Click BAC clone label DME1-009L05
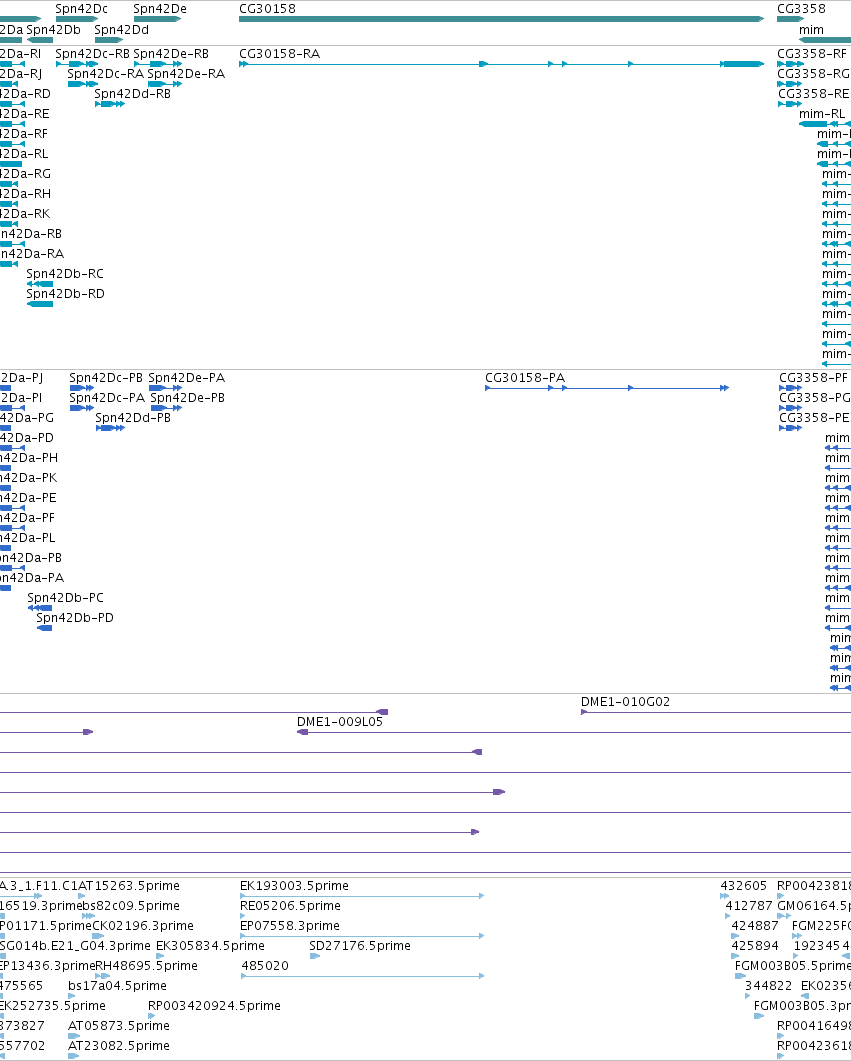The height and width of the screenshot is (1061, 851). [x=340, y=722]
